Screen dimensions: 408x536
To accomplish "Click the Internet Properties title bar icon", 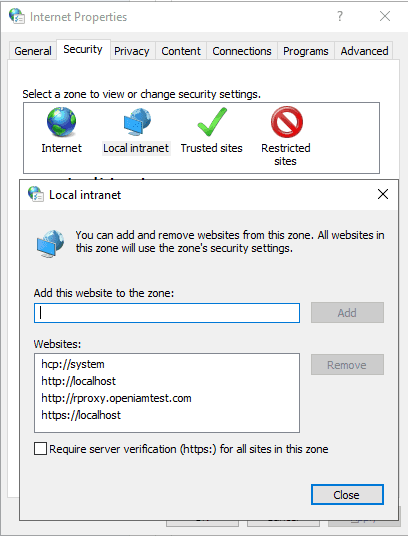I will 17,16.
